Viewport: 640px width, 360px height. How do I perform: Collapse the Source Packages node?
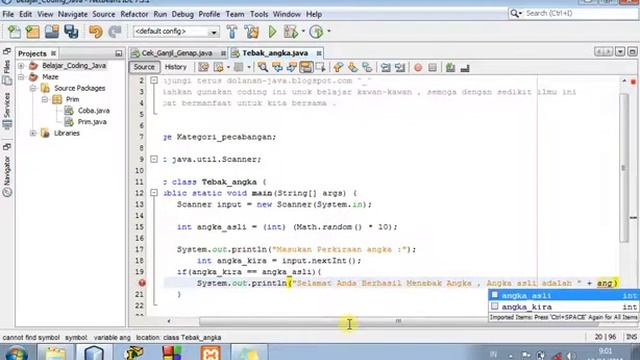(33, 88)
